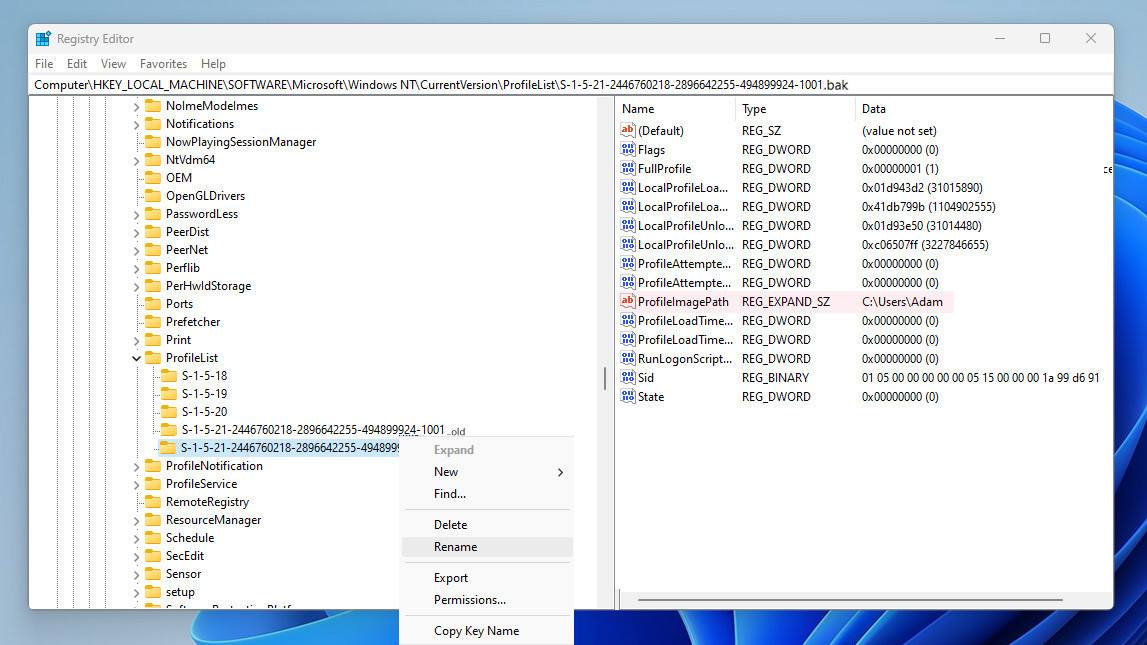Open the Help menu
The height and width of the screenshot is (645, 1147).
click(x=213, y=64)
